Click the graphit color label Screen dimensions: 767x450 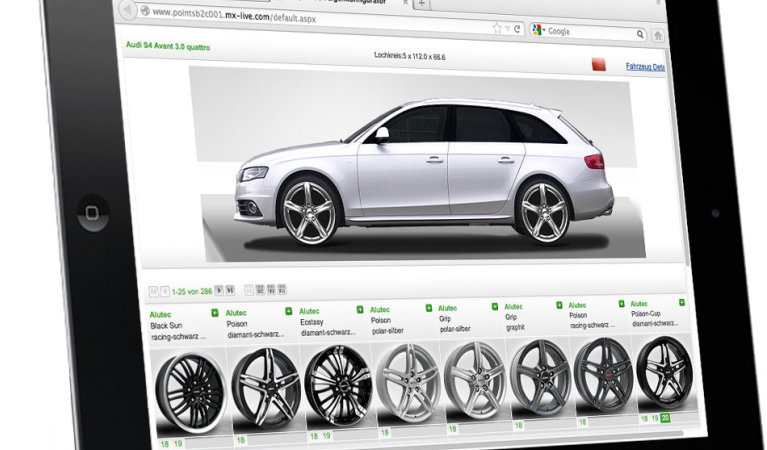pyautogui.click(x=515, y=328)
